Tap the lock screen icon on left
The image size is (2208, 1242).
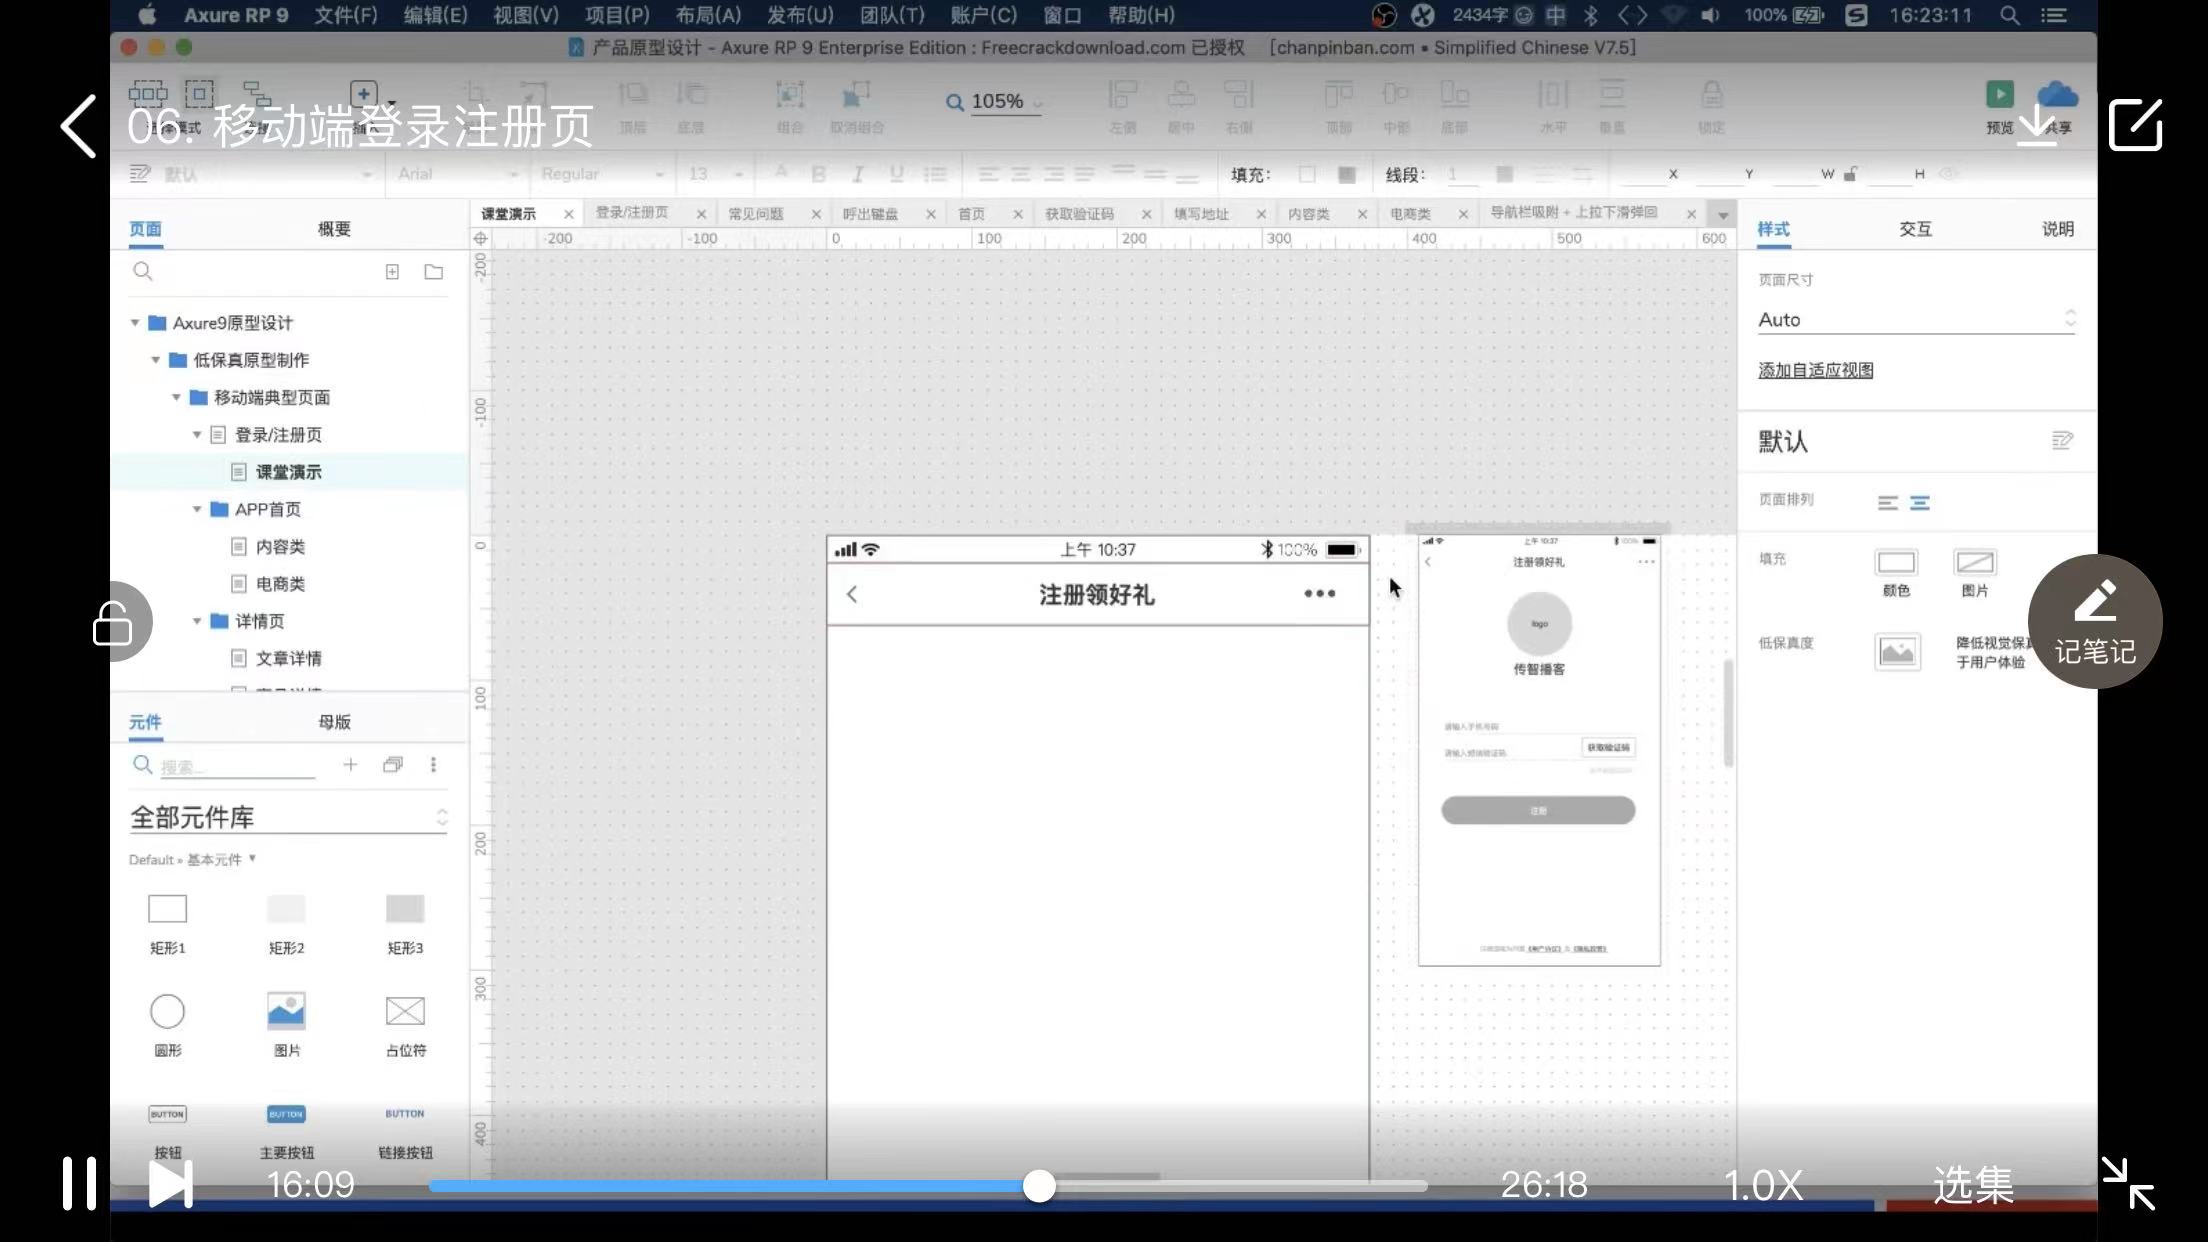[x=113, y=622]
